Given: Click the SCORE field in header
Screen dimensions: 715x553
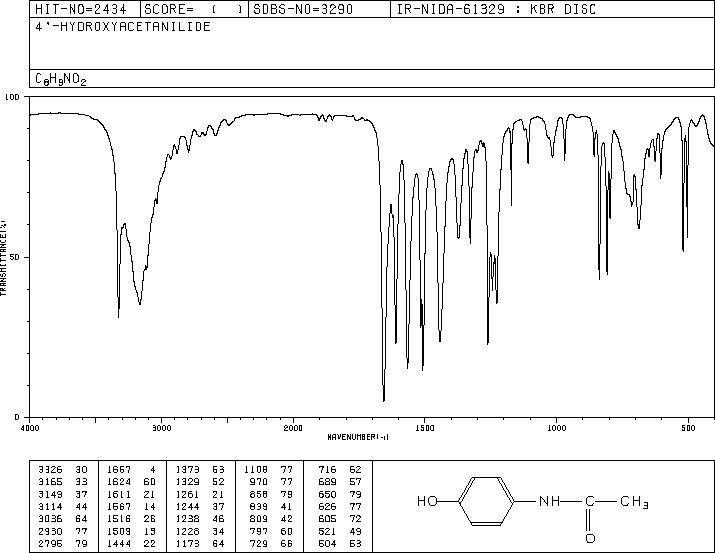Looking at the screenshot, I should coord(194,9).
